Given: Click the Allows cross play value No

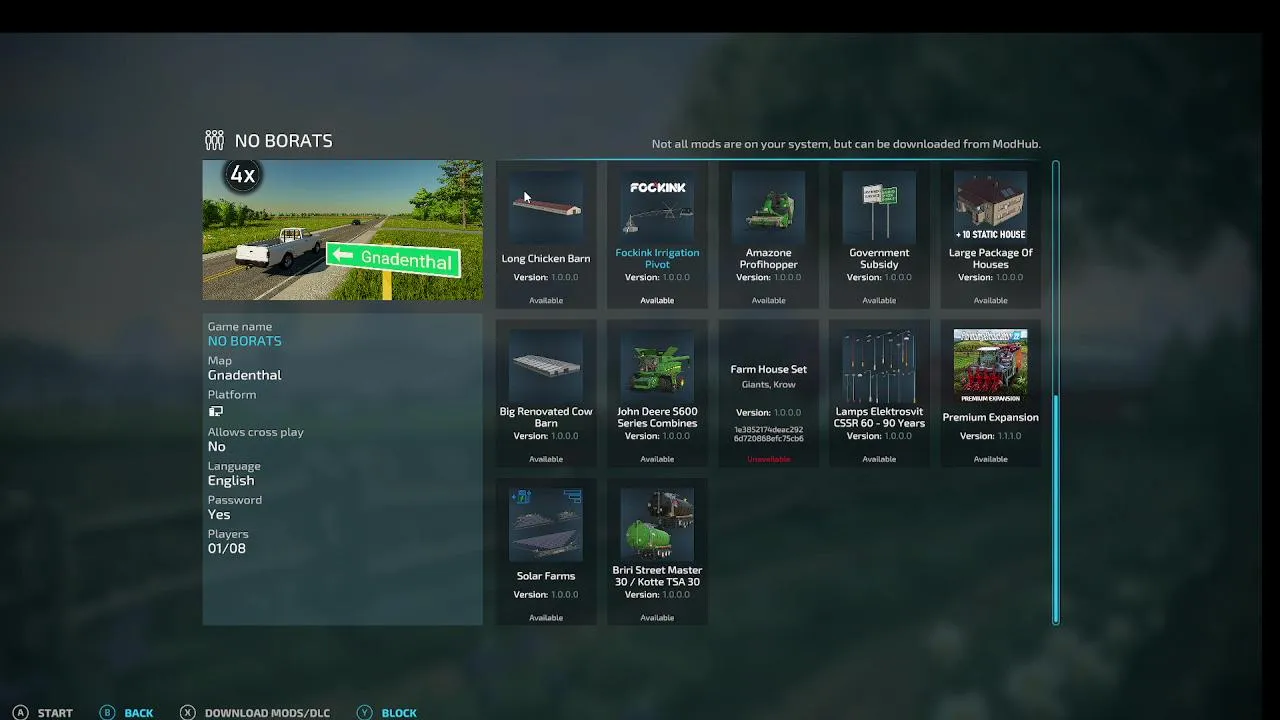Looking at the screenshot, I should (217, 447).
